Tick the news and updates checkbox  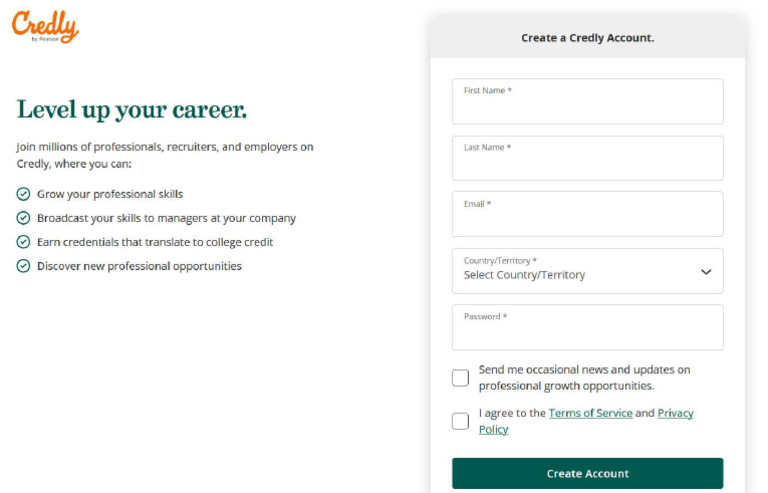pyautogui.click(x=460, y=378)
